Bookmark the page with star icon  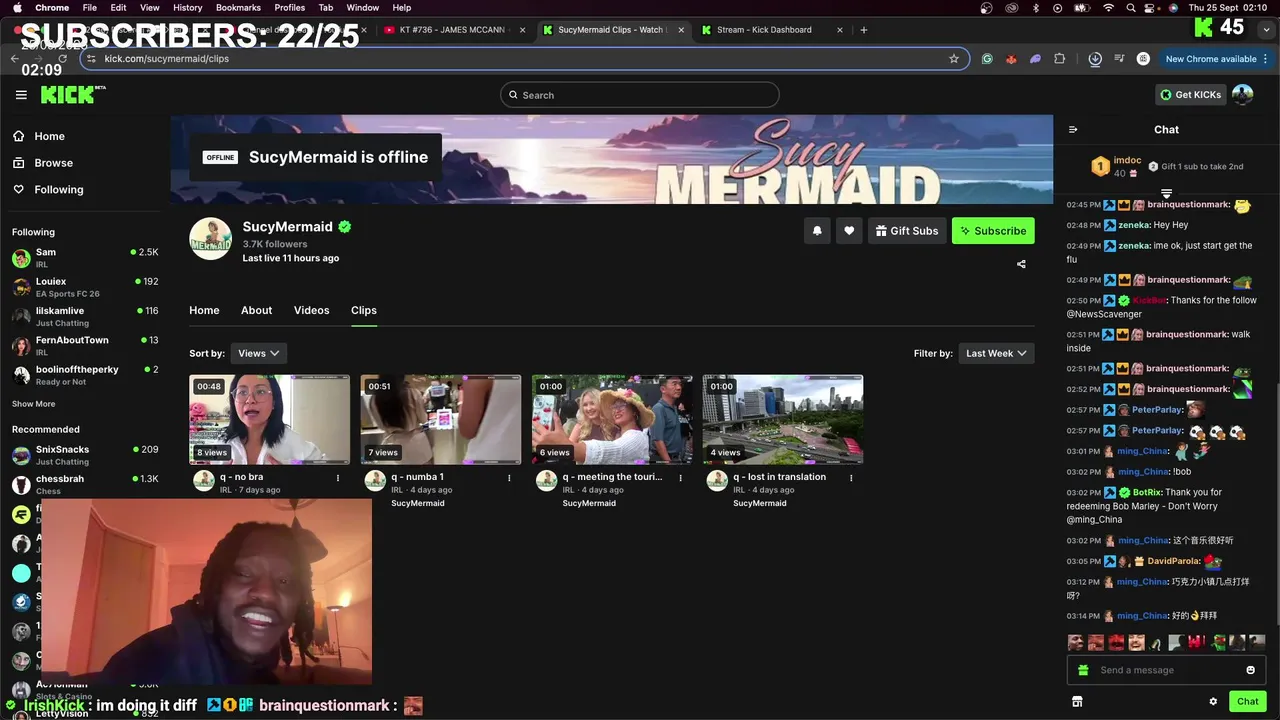[954, 59]
